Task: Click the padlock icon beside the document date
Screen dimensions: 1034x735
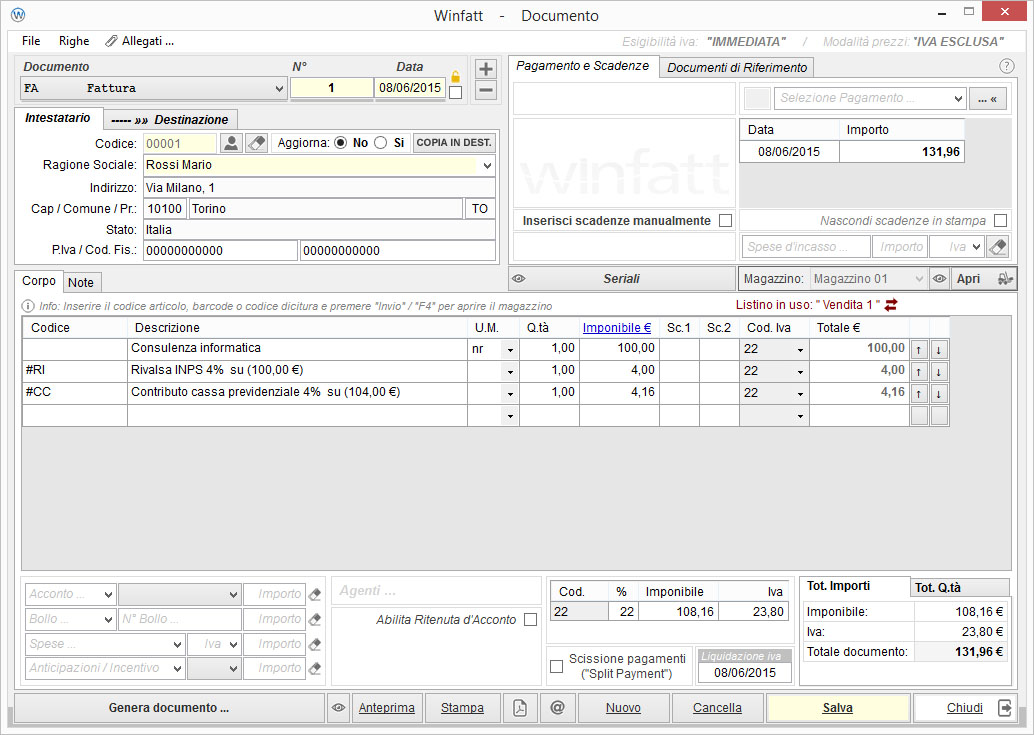Action: coord(455,76)
